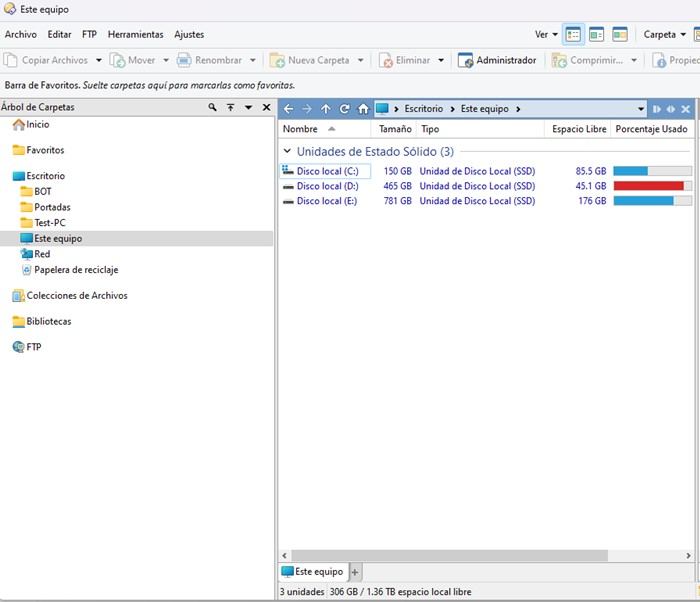700x602 pixels.
Task: Click the split-pane icon in lister header
Action: [657, 109]
